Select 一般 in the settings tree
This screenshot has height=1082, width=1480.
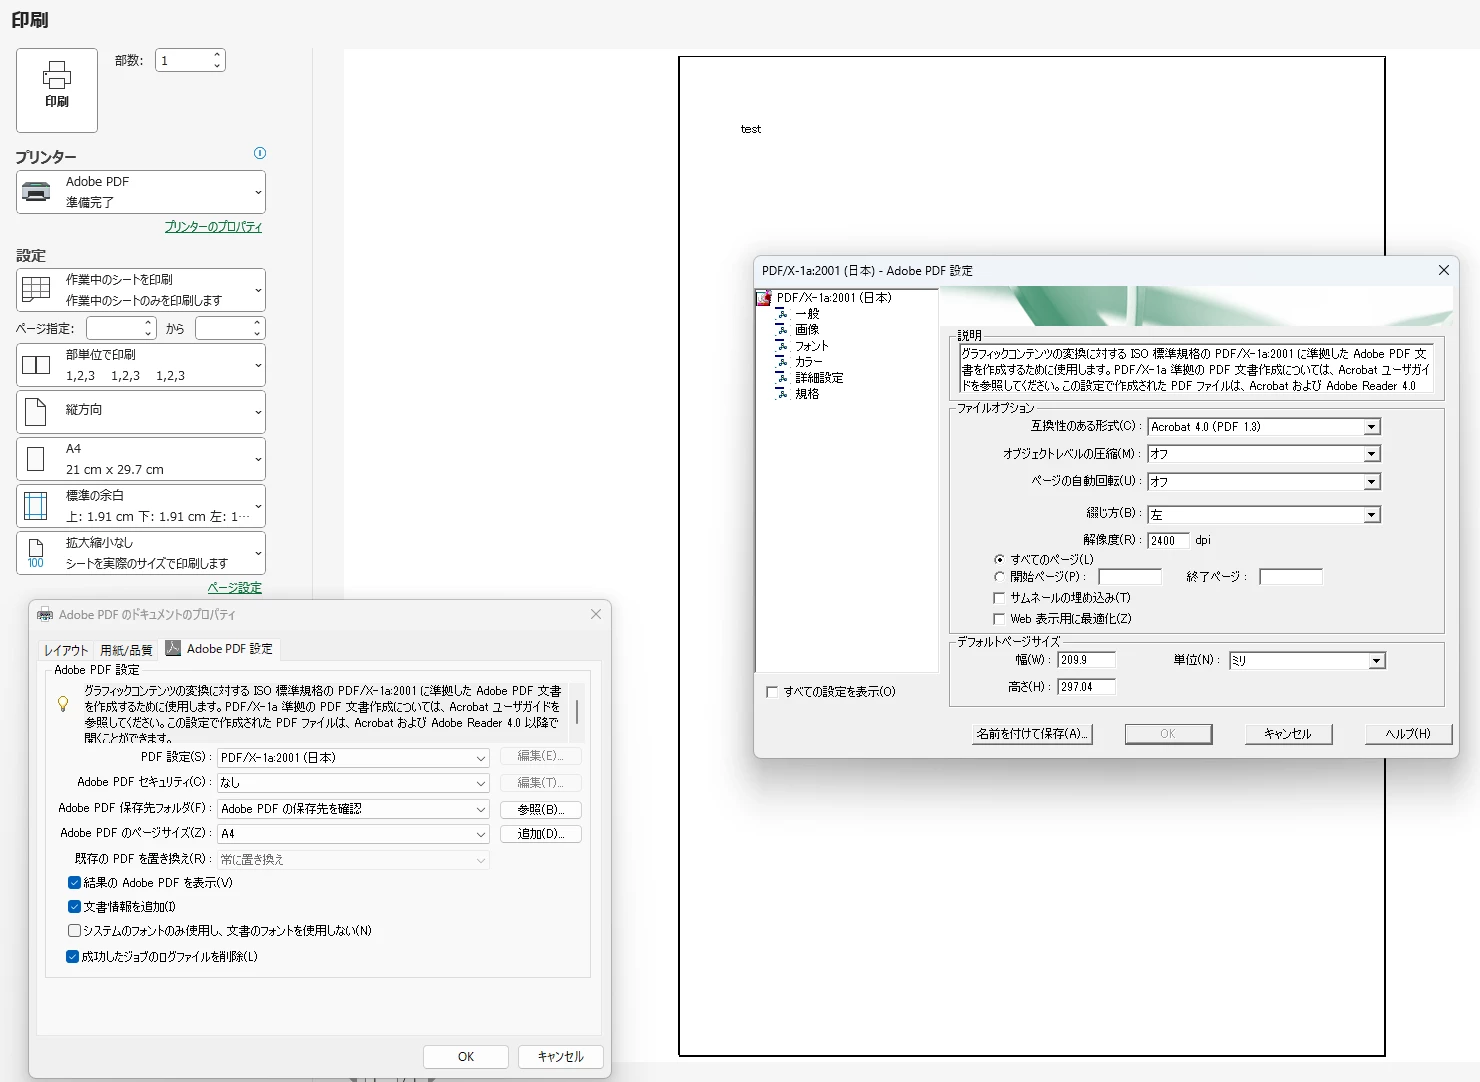pos(807,314)
